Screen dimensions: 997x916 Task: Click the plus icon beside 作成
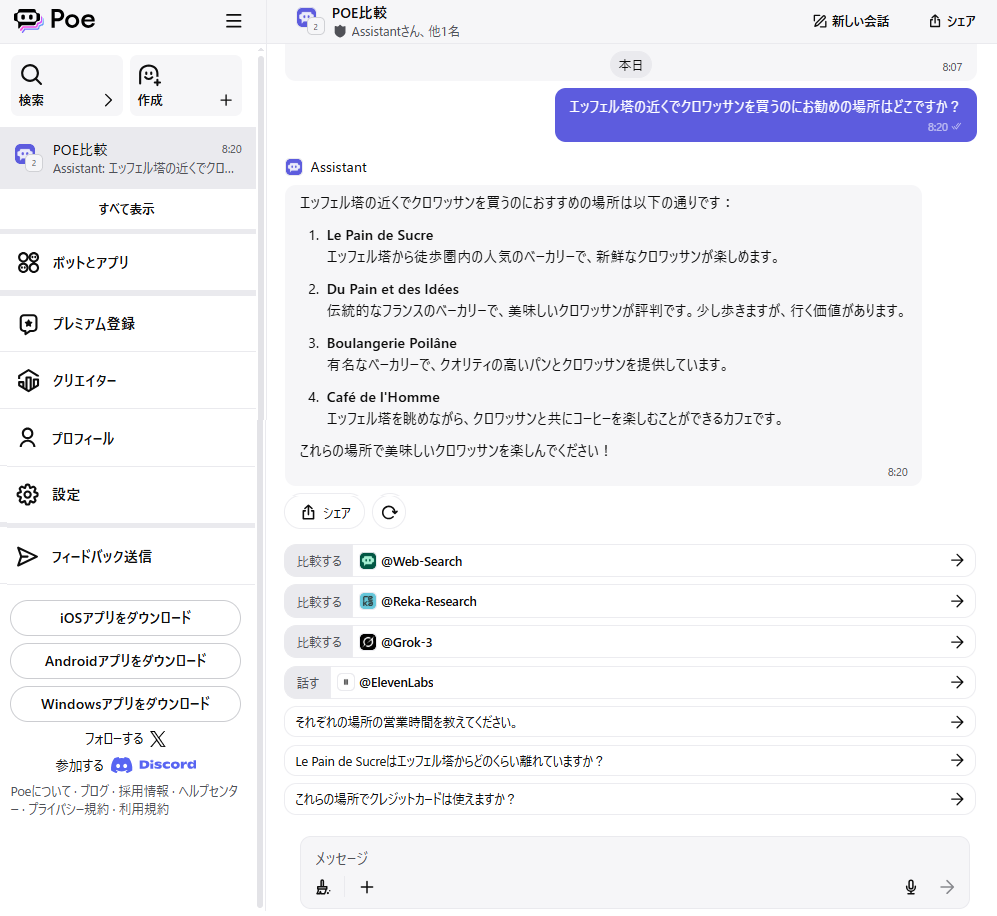pos(226,100)
